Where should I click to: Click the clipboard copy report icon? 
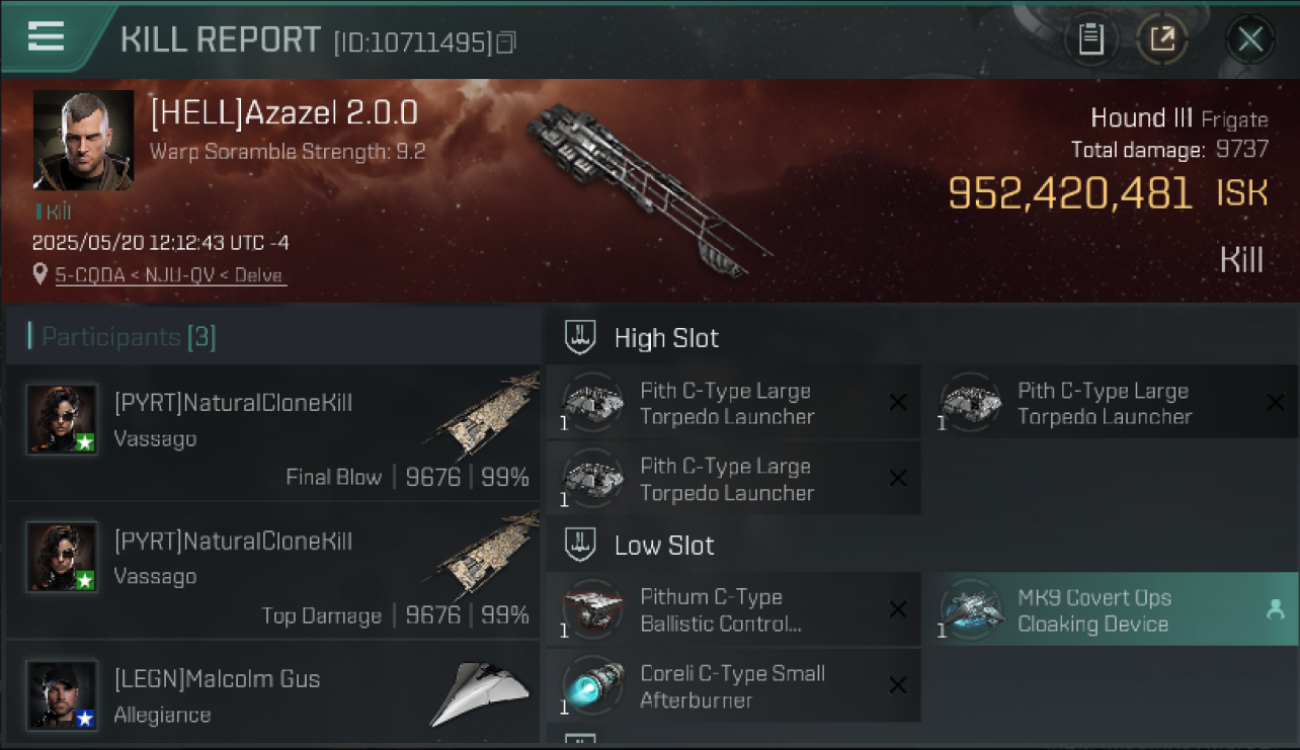click(1090, 40)
